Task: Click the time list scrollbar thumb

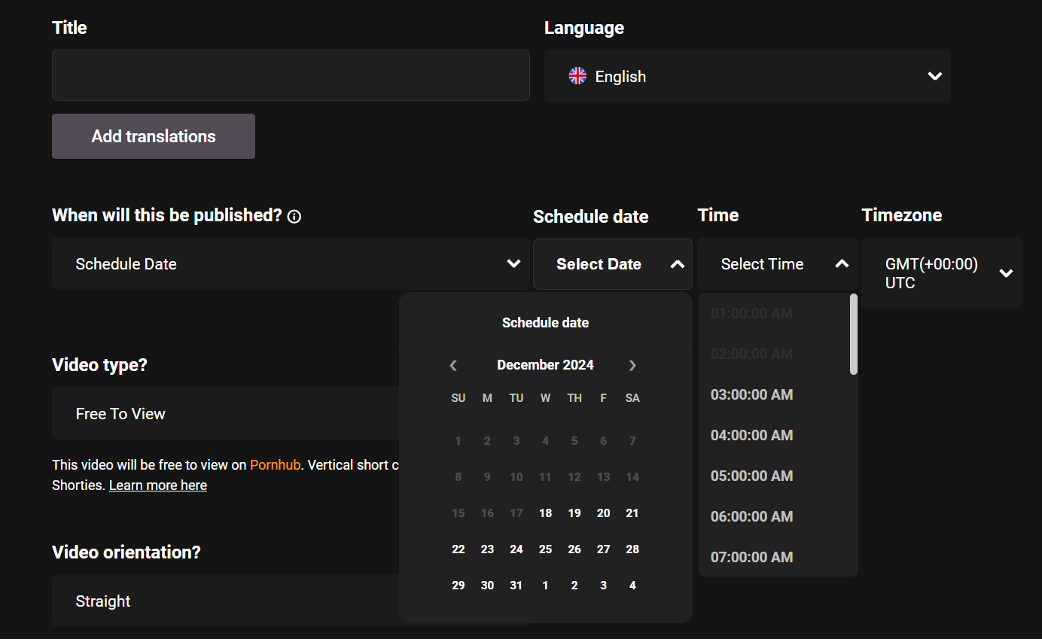Action: pos(853,334)
